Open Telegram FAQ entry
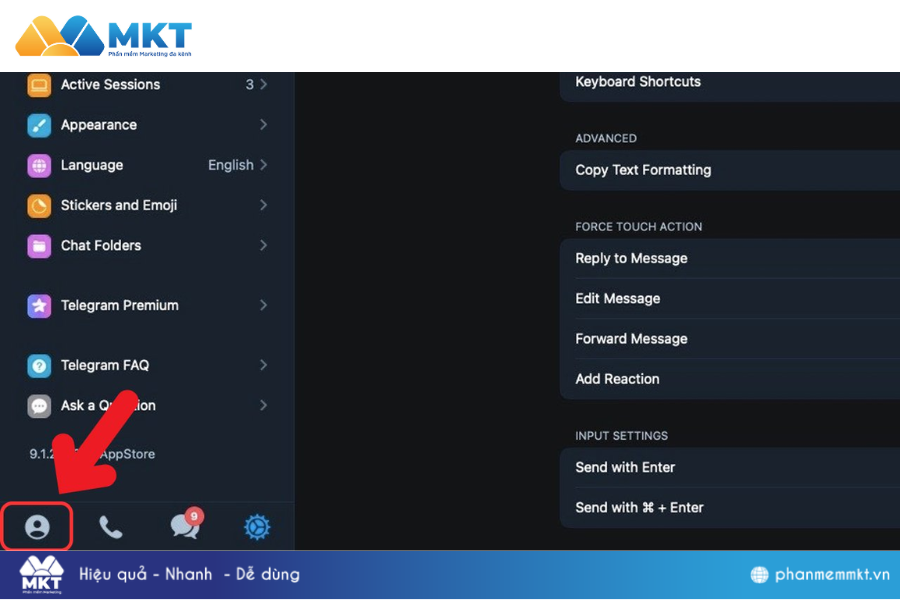Screen dimensions: 900x600 (148, 365)
